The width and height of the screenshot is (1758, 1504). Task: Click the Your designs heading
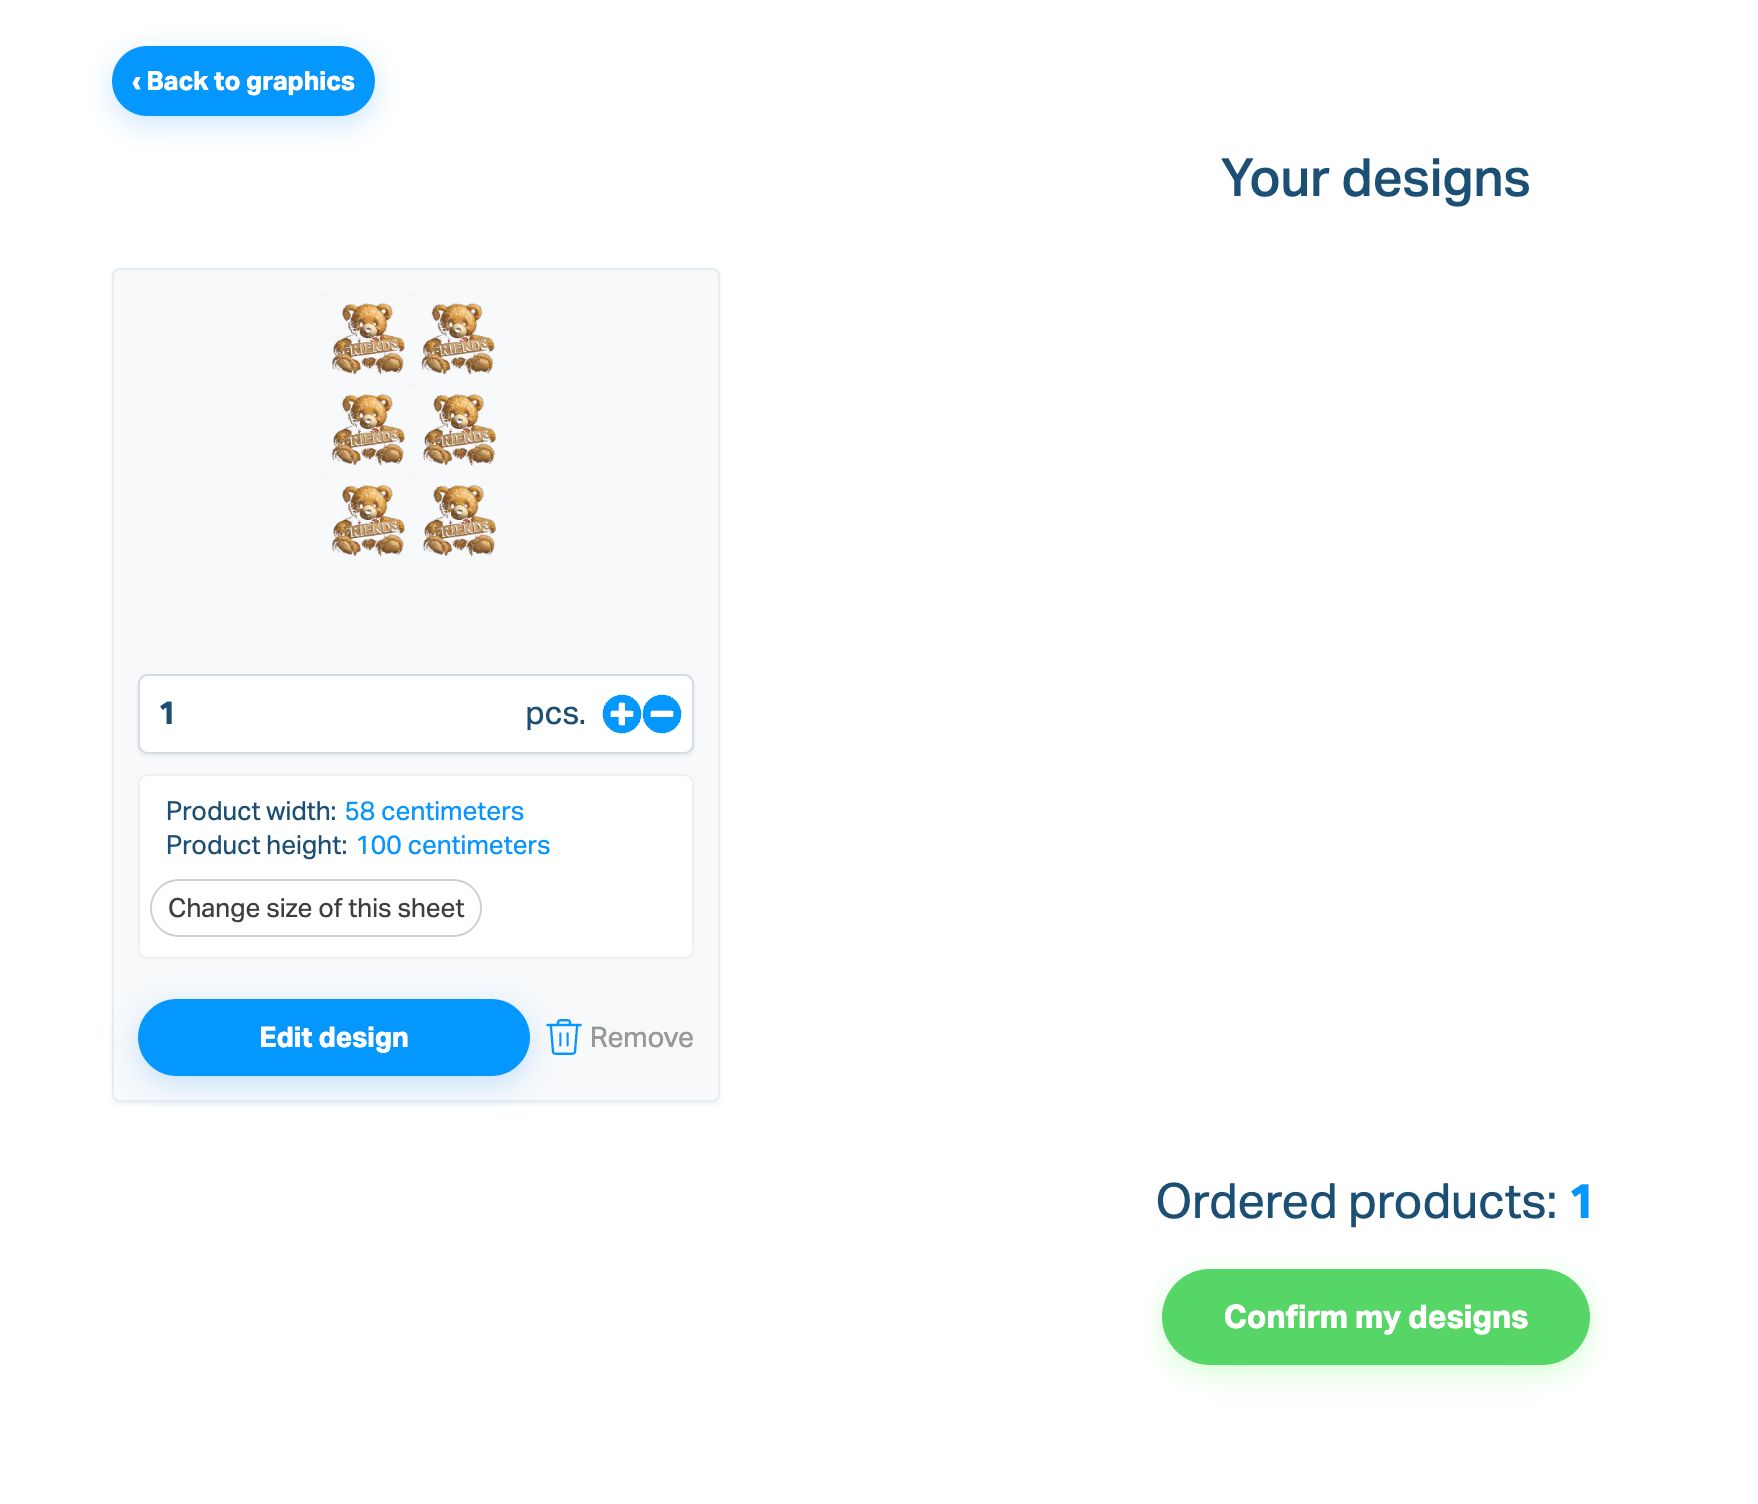pyautogui.click(x=1375, y=179)
